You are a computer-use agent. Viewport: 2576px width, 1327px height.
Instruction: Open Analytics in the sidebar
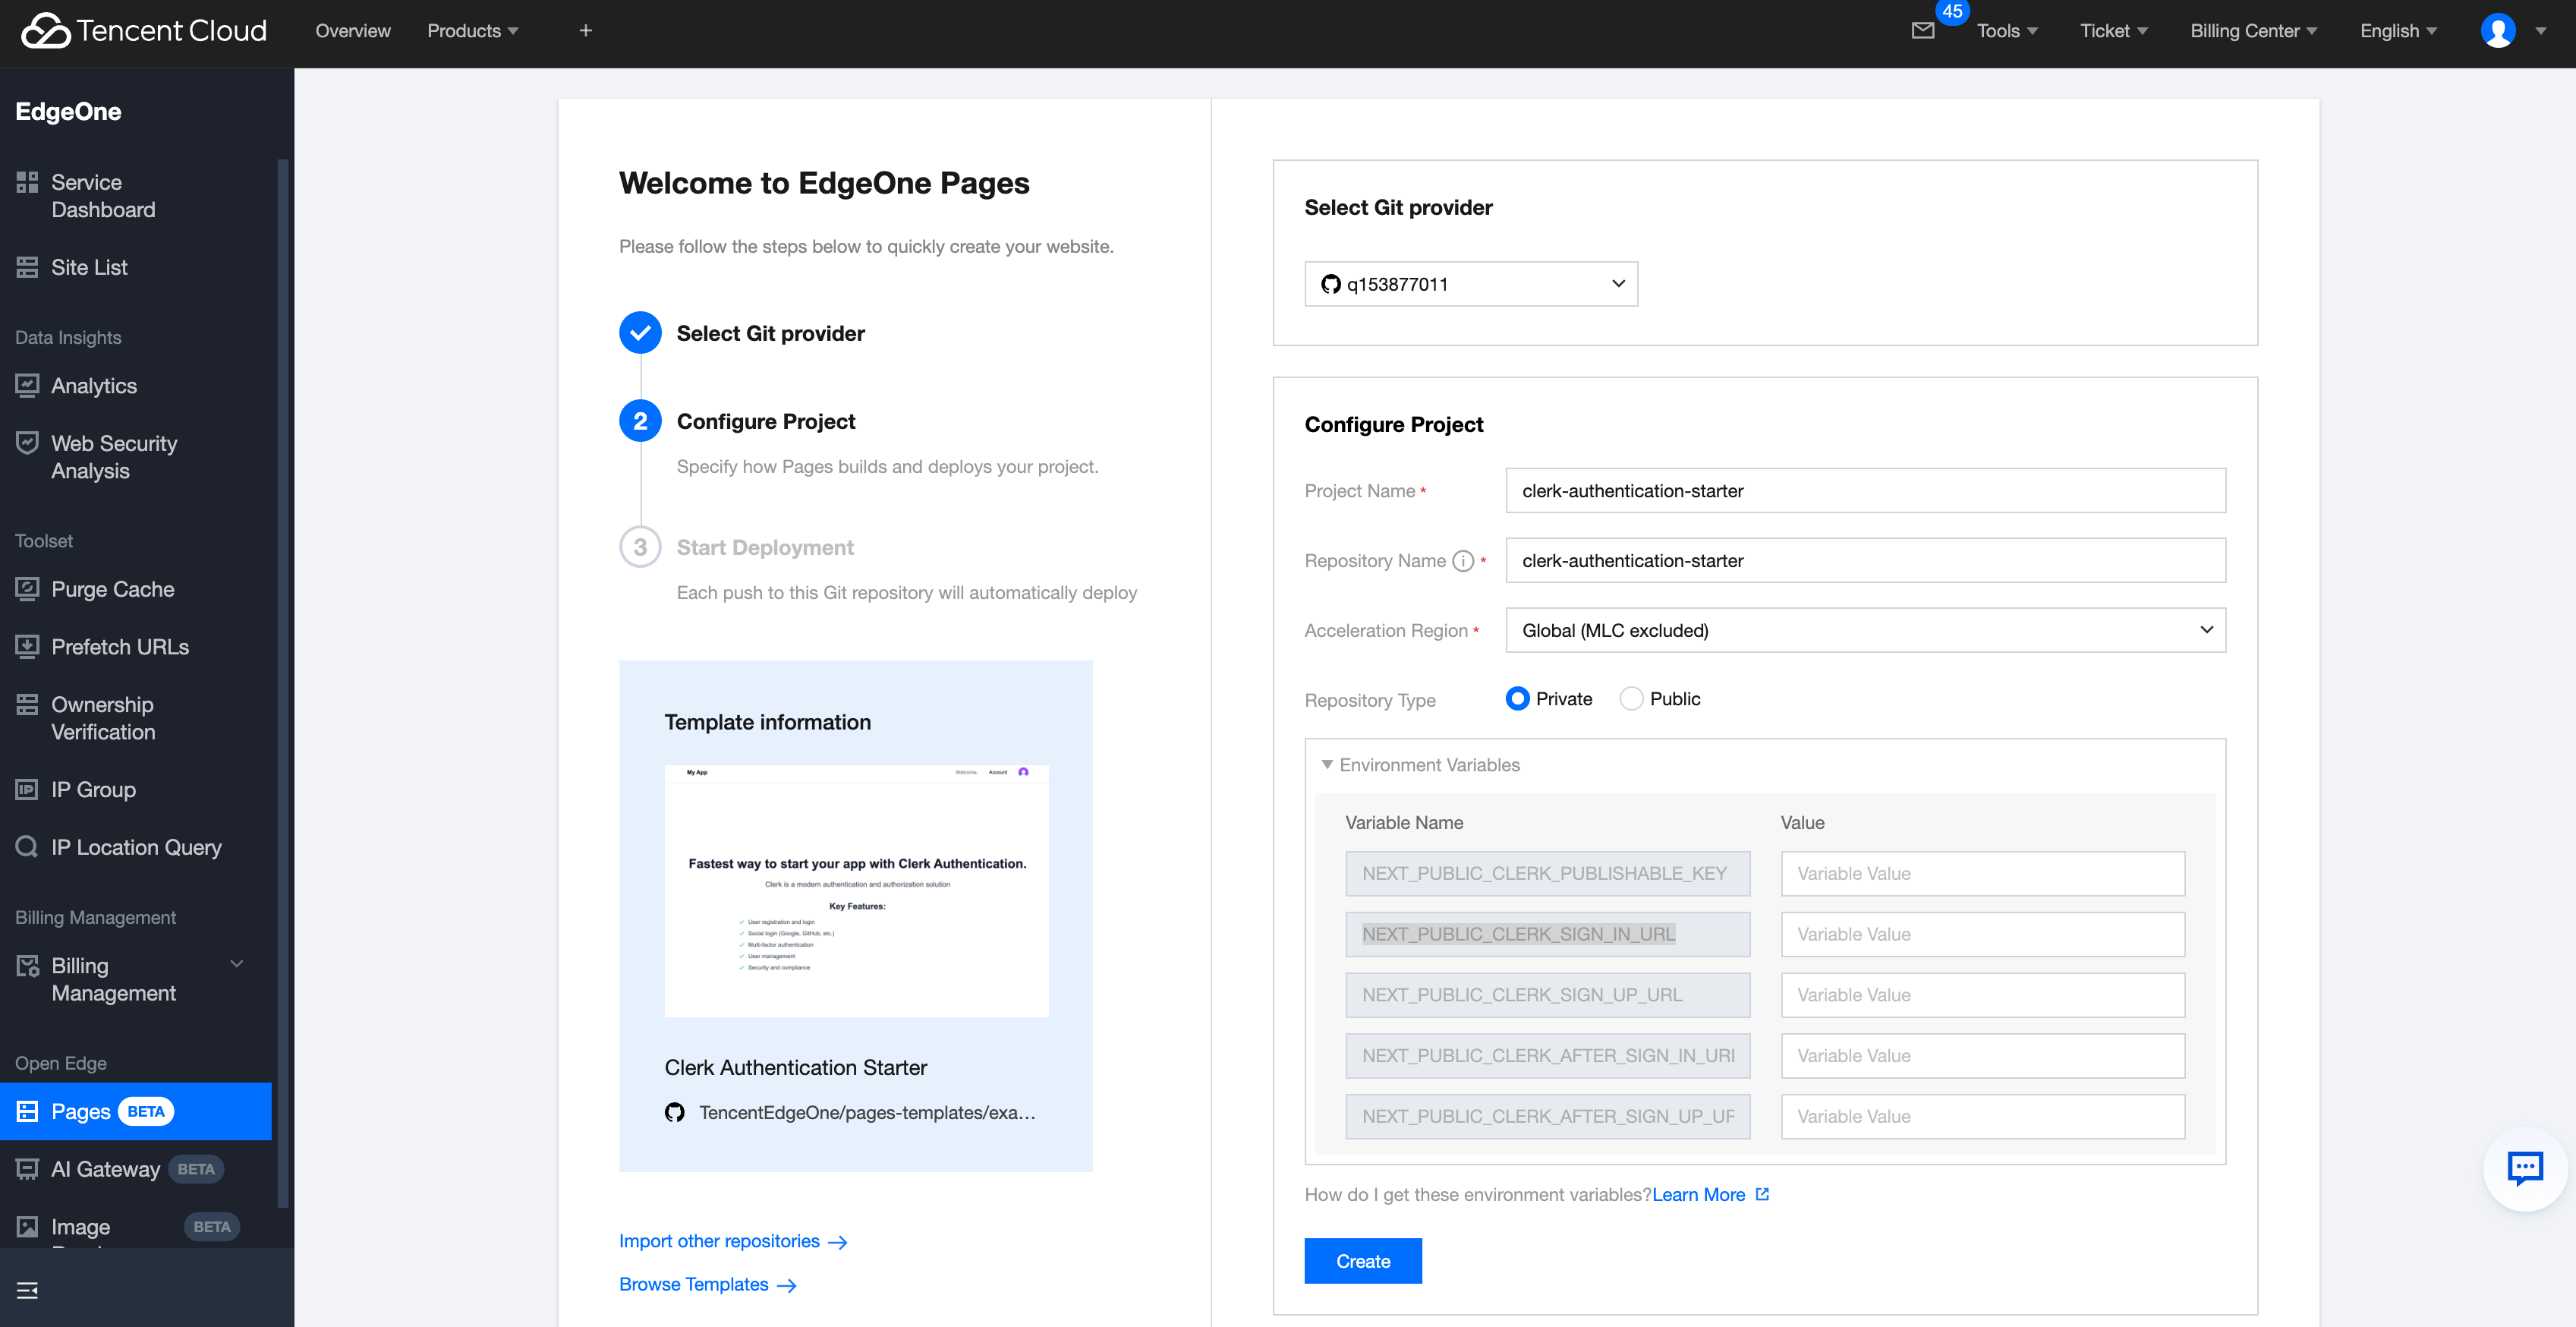[x=94, y=385]
